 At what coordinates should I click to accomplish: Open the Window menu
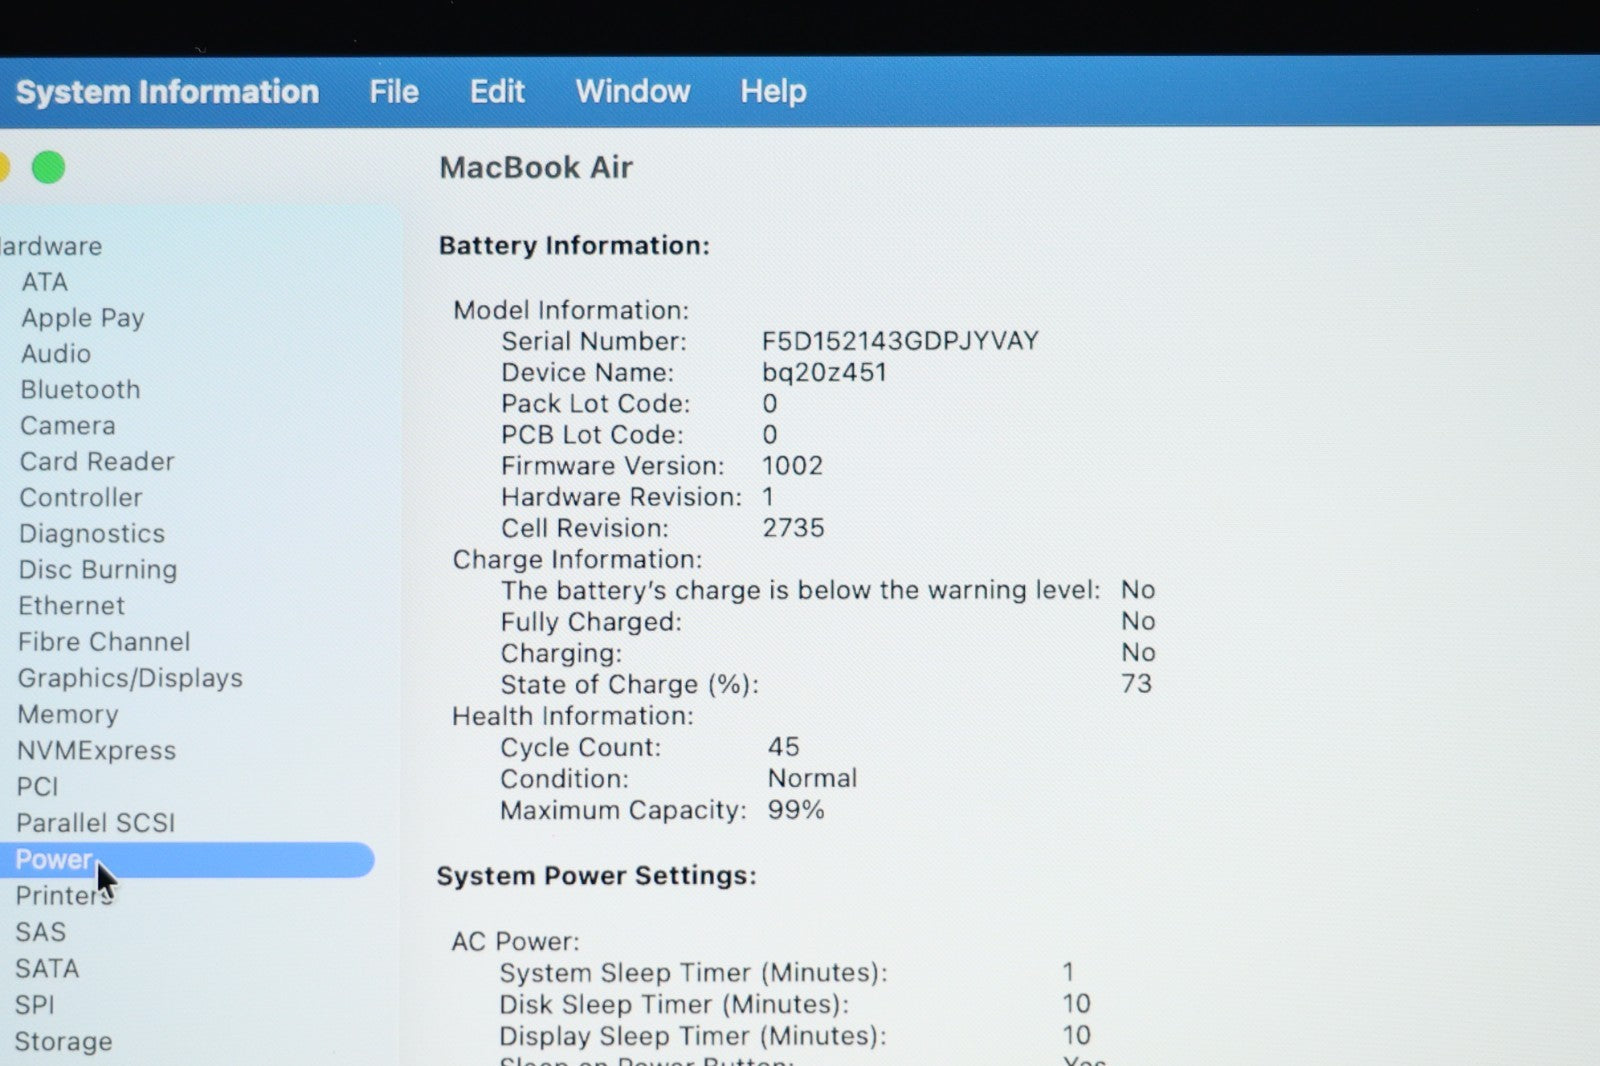pyautogui.click(x=632, y=92)
